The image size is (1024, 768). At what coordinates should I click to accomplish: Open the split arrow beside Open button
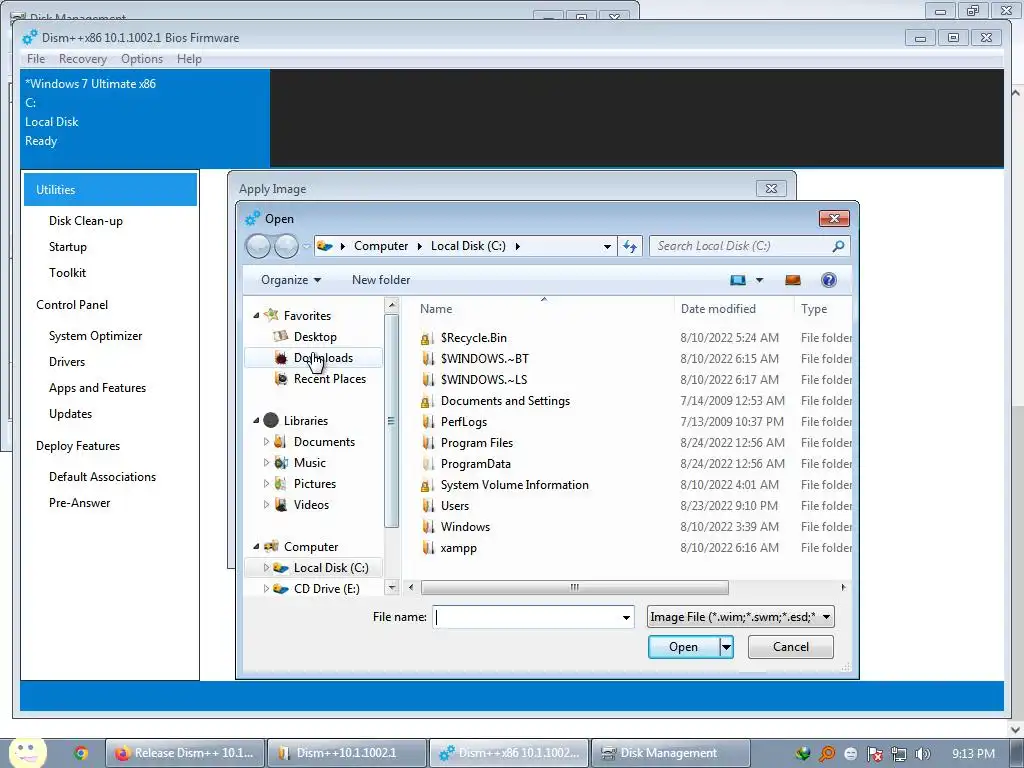point(726,647)
